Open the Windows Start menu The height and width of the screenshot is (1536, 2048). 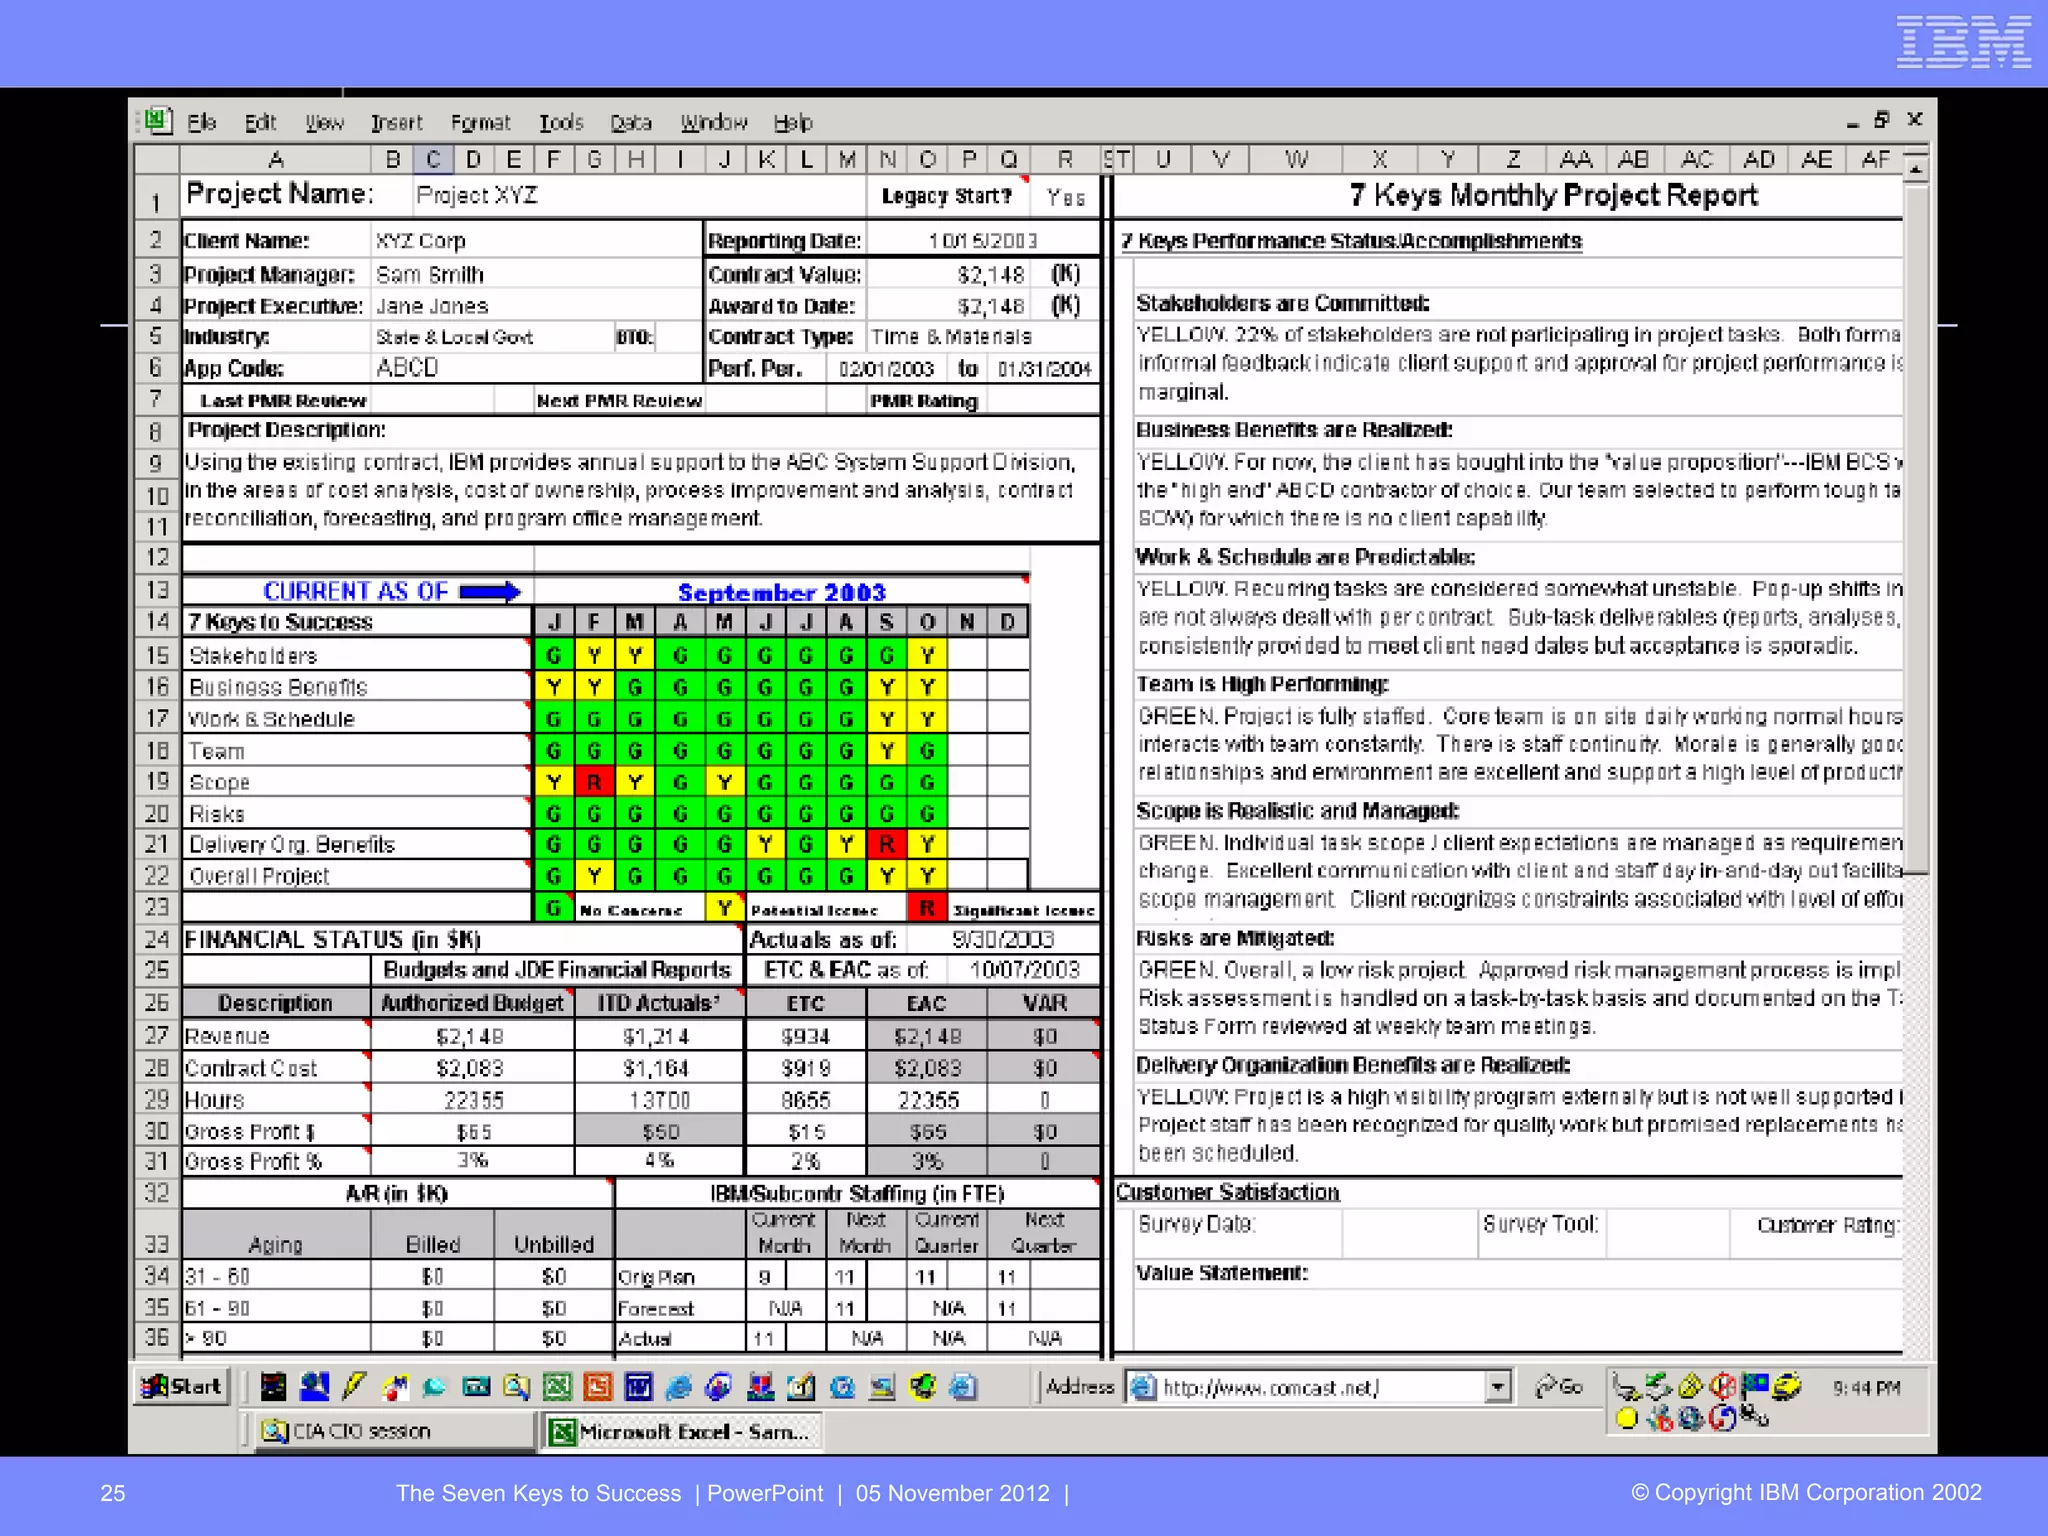[x=182, y=1387]
